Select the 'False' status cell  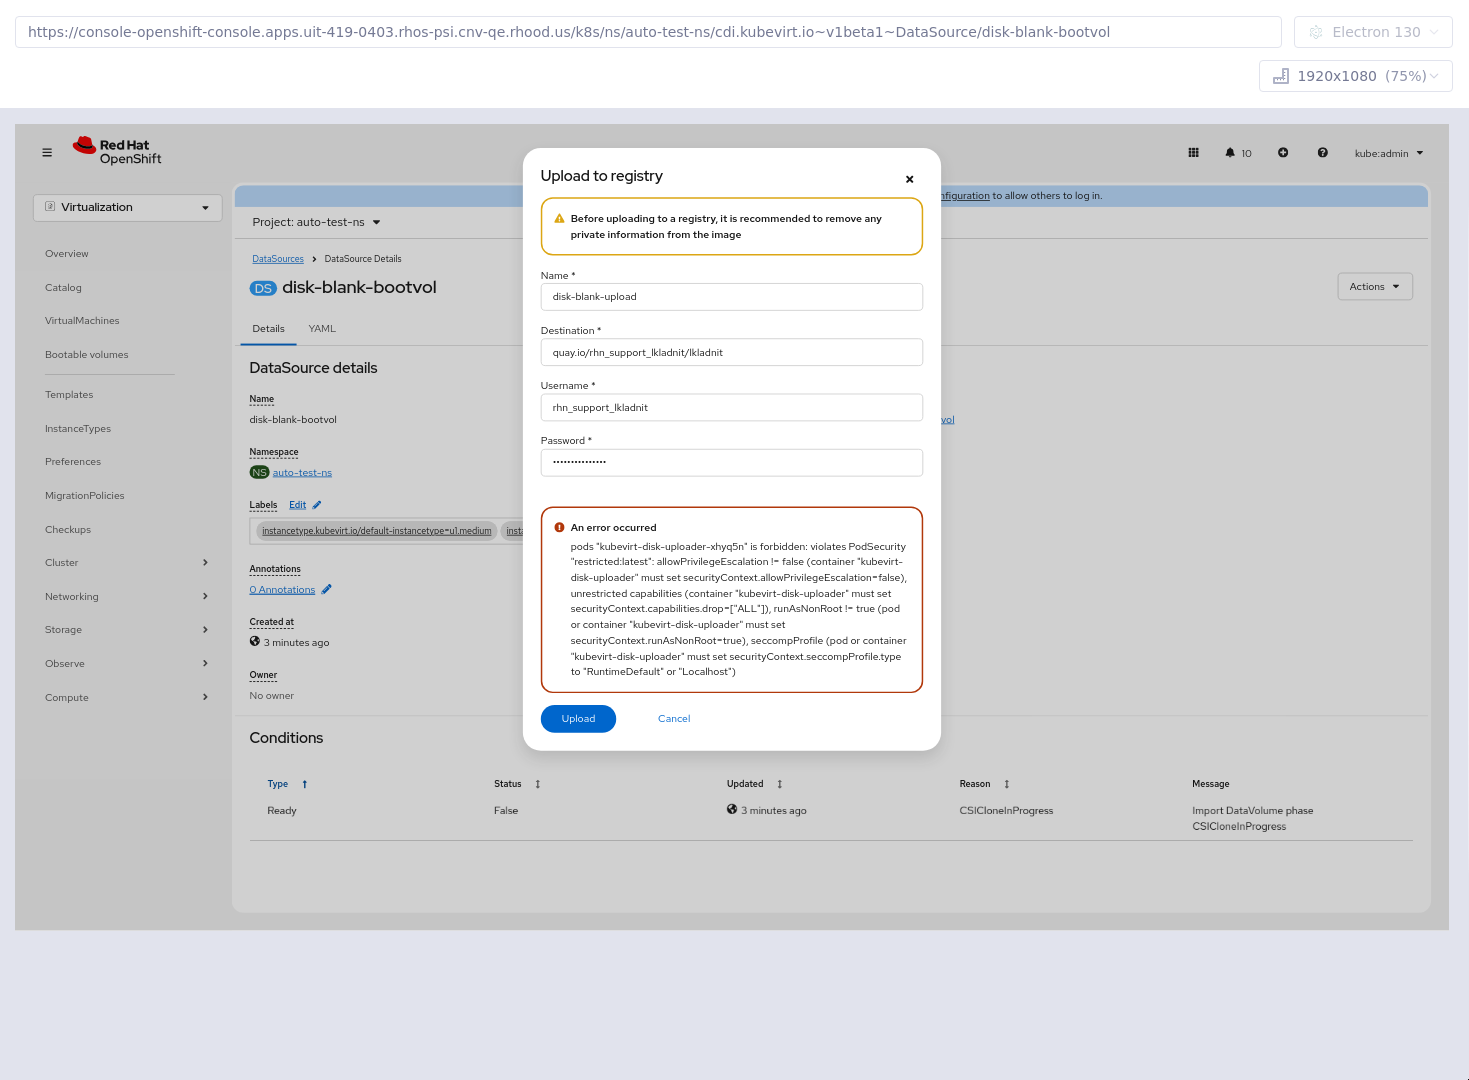click(506, 811)
